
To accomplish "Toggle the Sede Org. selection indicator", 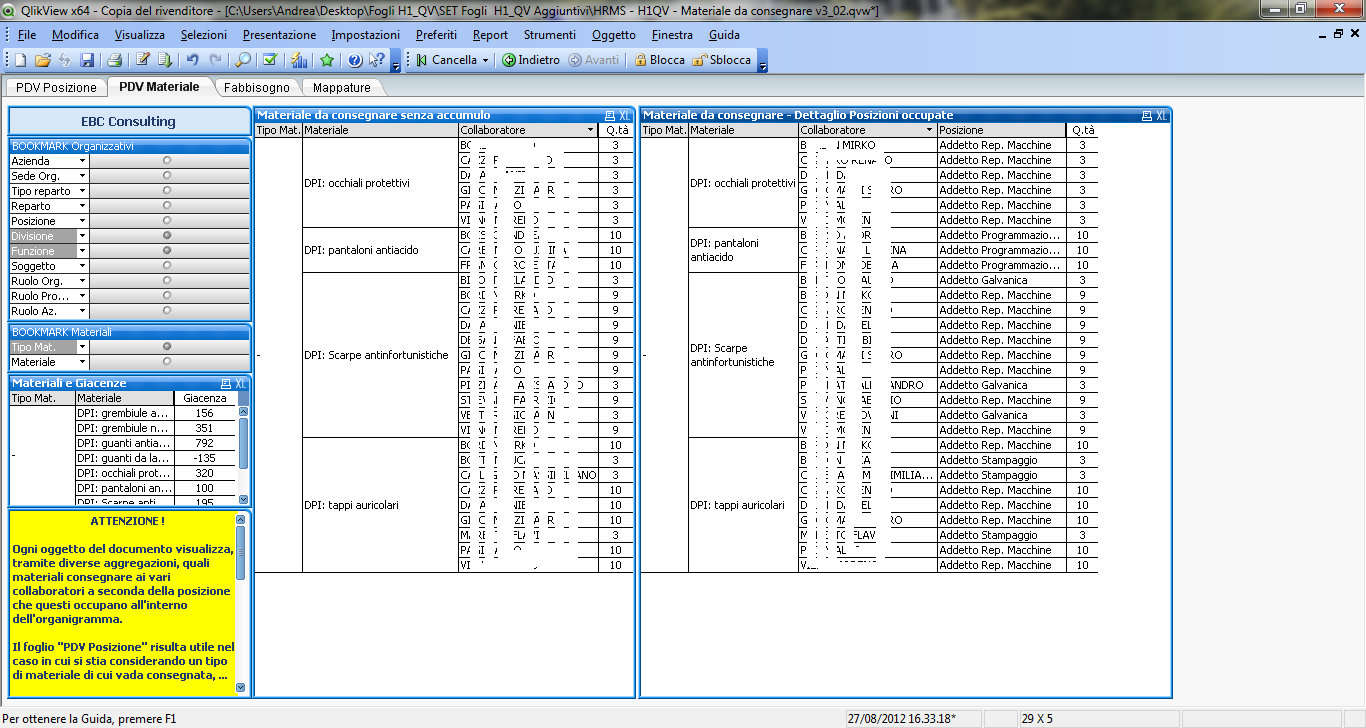I will pos(167,175).
